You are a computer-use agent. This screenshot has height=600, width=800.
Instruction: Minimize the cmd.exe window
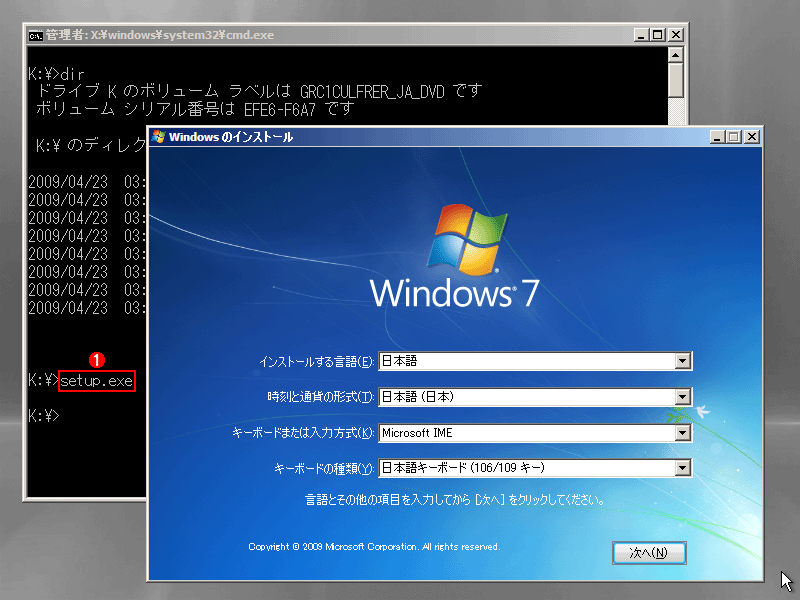click(x=641, y=35)
